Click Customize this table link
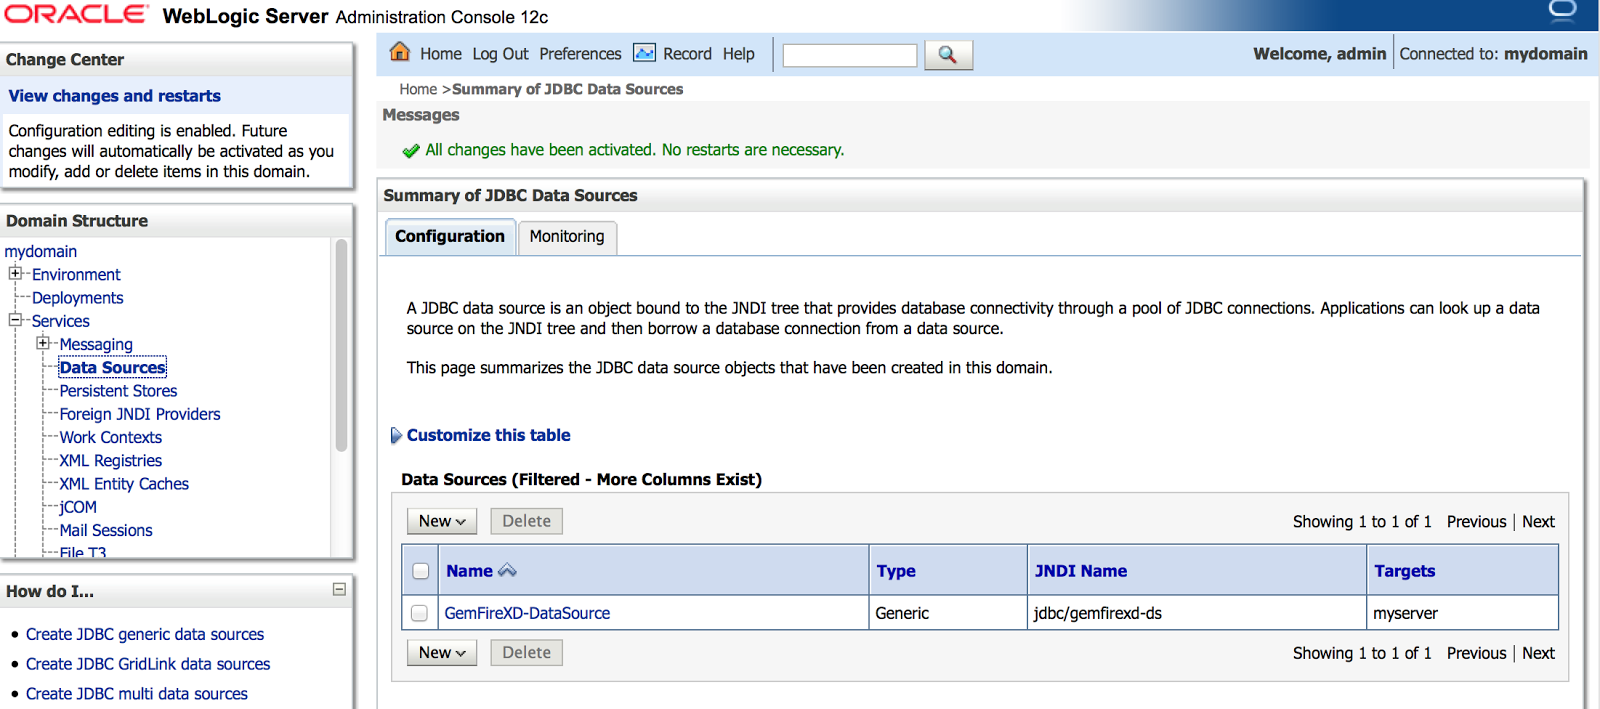The height and width of the screenshot is (709, 1600). 488,435
